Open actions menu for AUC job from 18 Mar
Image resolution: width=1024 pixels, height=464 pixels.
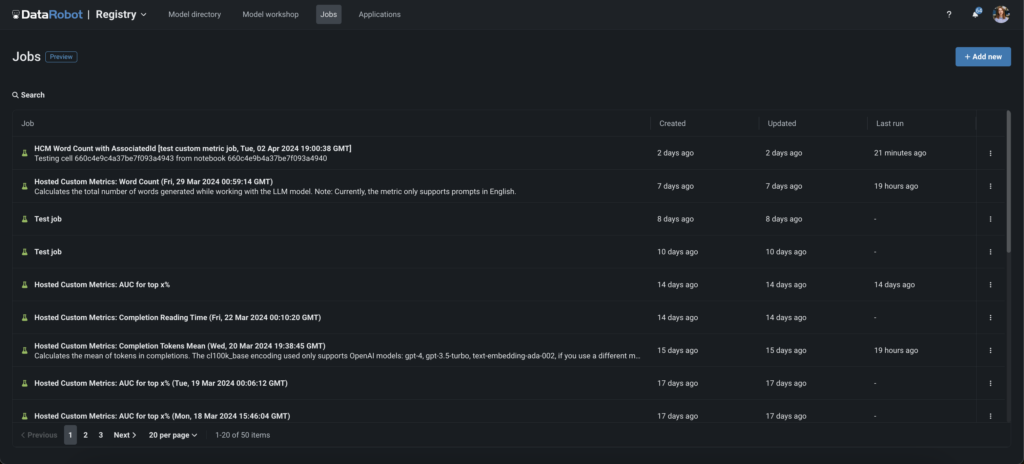pos(990,416)
